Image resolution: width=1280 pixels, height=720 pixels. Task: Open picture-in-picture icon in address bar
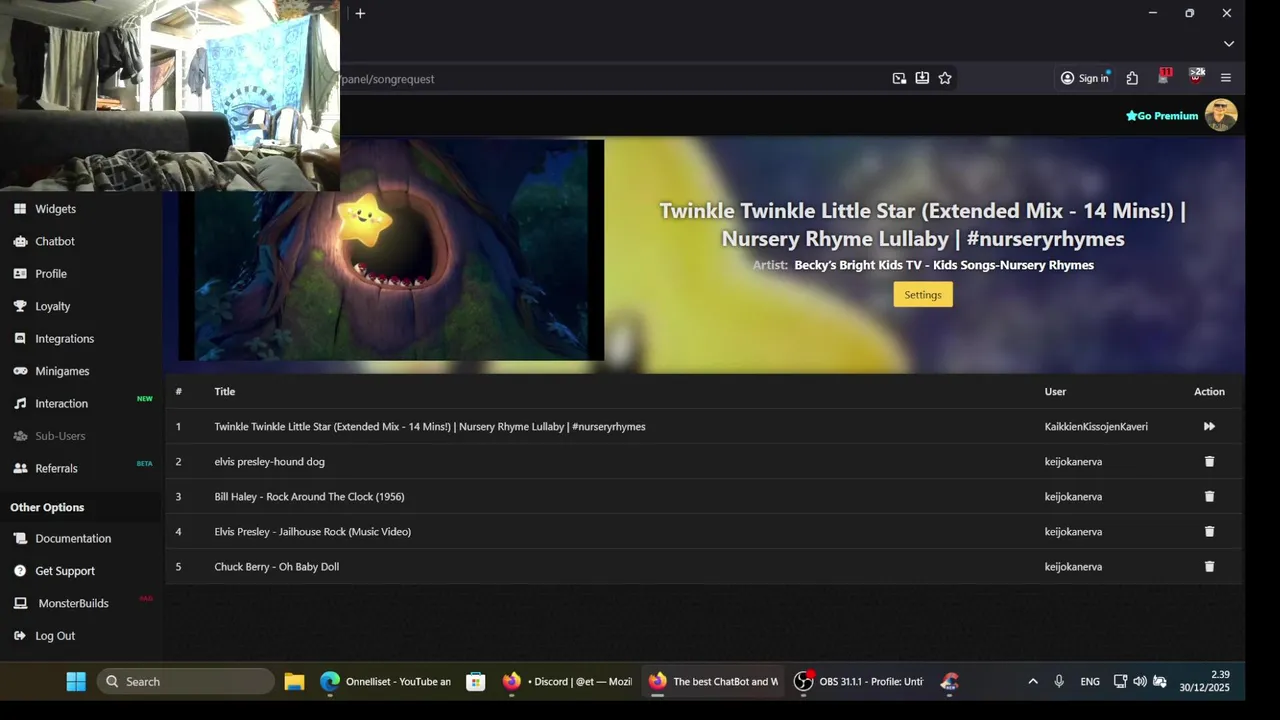899,78
